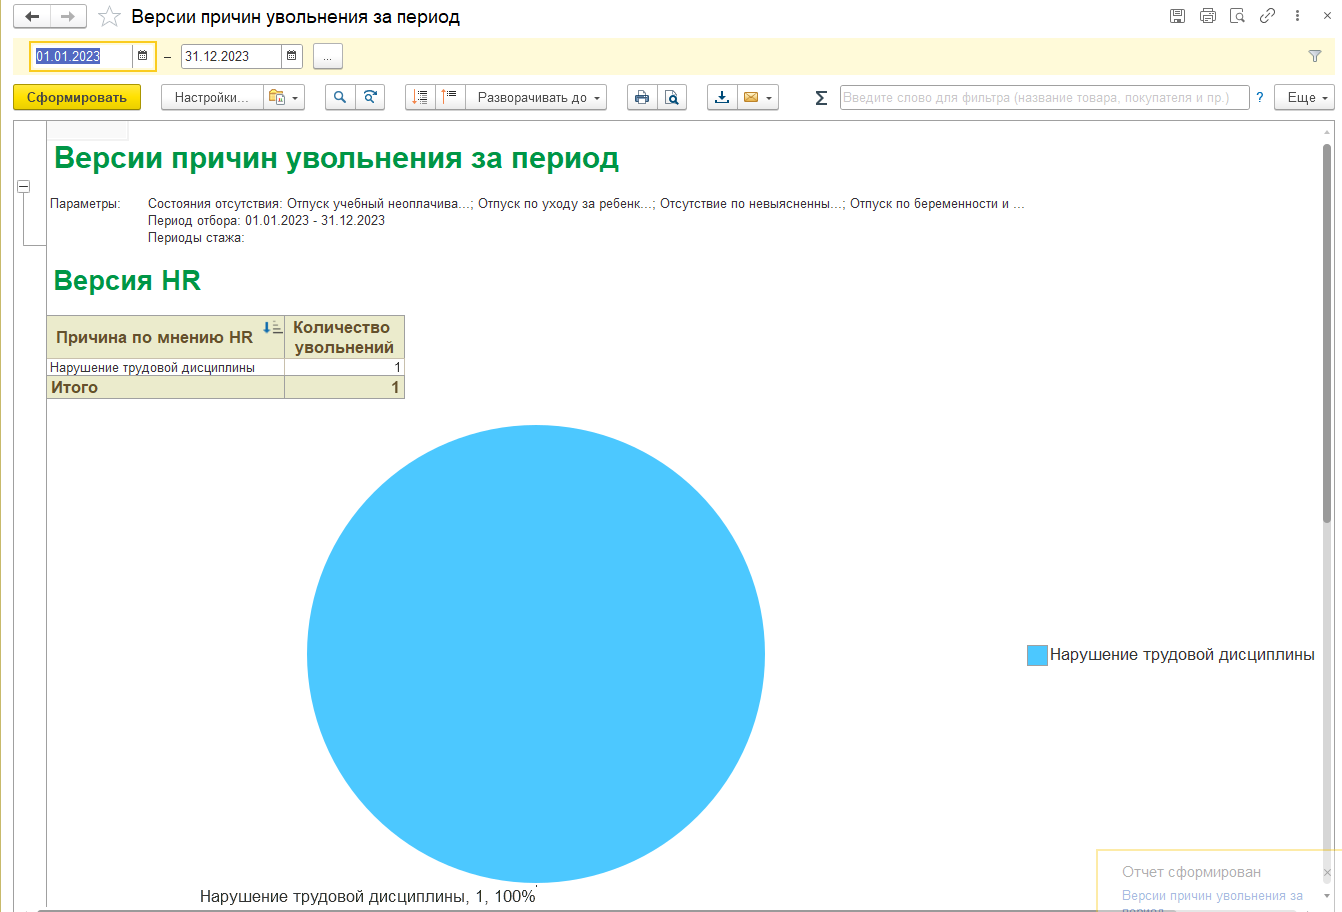Click the Отчет сформирован notification title
Screen dimensions: 1342x912
tap(1191, 872)
